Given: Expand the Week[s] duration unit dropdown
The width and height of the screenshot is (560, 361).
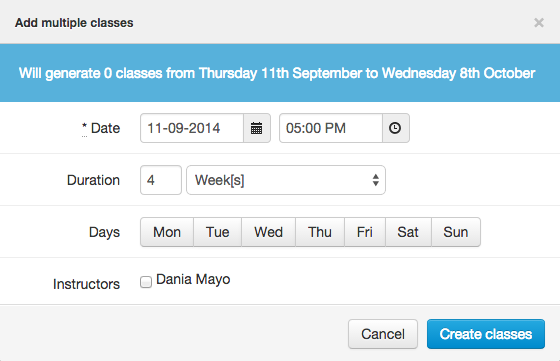Looking at the screenshot, I should 286,180.
